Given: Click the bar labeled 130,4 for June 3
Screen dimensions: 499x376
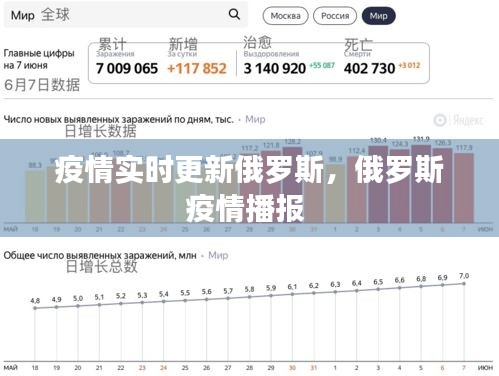Looking at the screenshot, I should 378,184.
